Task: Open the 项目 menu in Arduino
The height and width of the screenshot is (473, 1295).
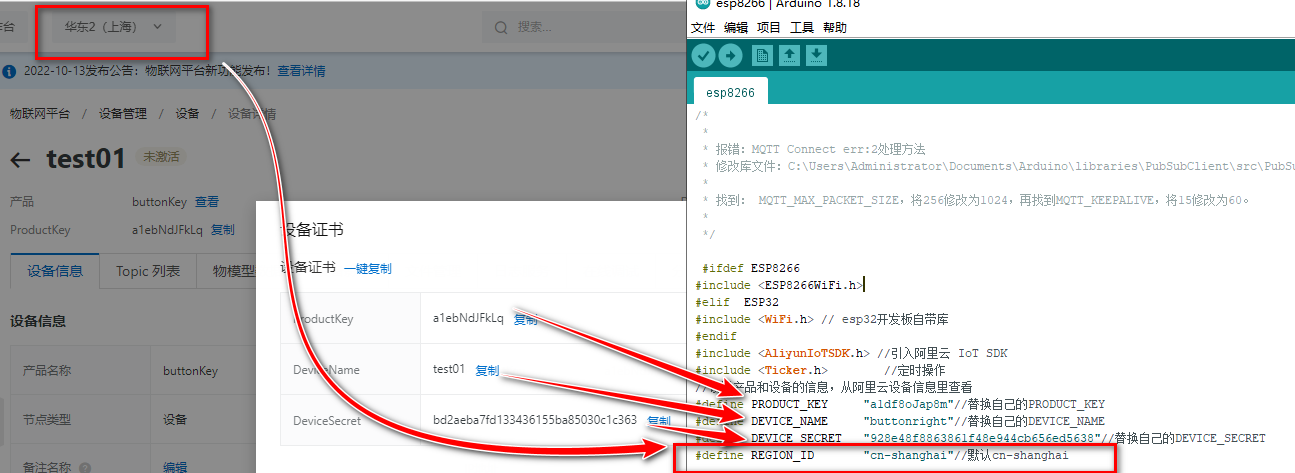Action: [768, 27]
